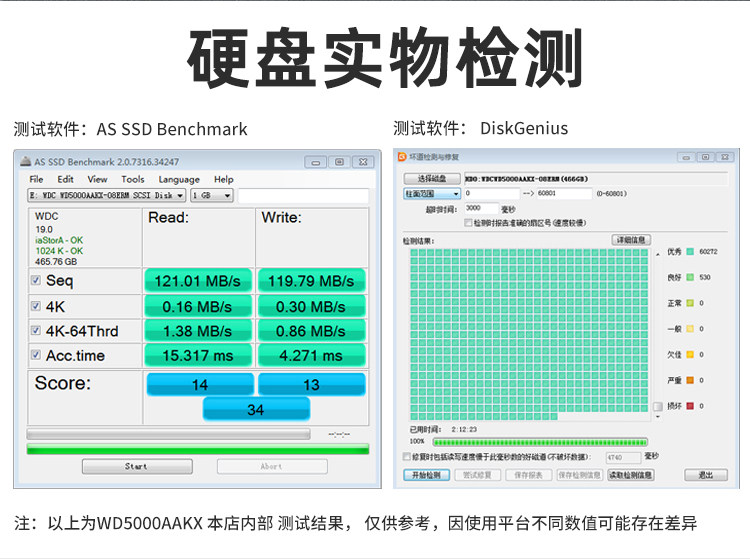This screenshot has height=559, width=750.
Task: Click the 1024 K - OK alignment text
Action: (x=59, y=251)
